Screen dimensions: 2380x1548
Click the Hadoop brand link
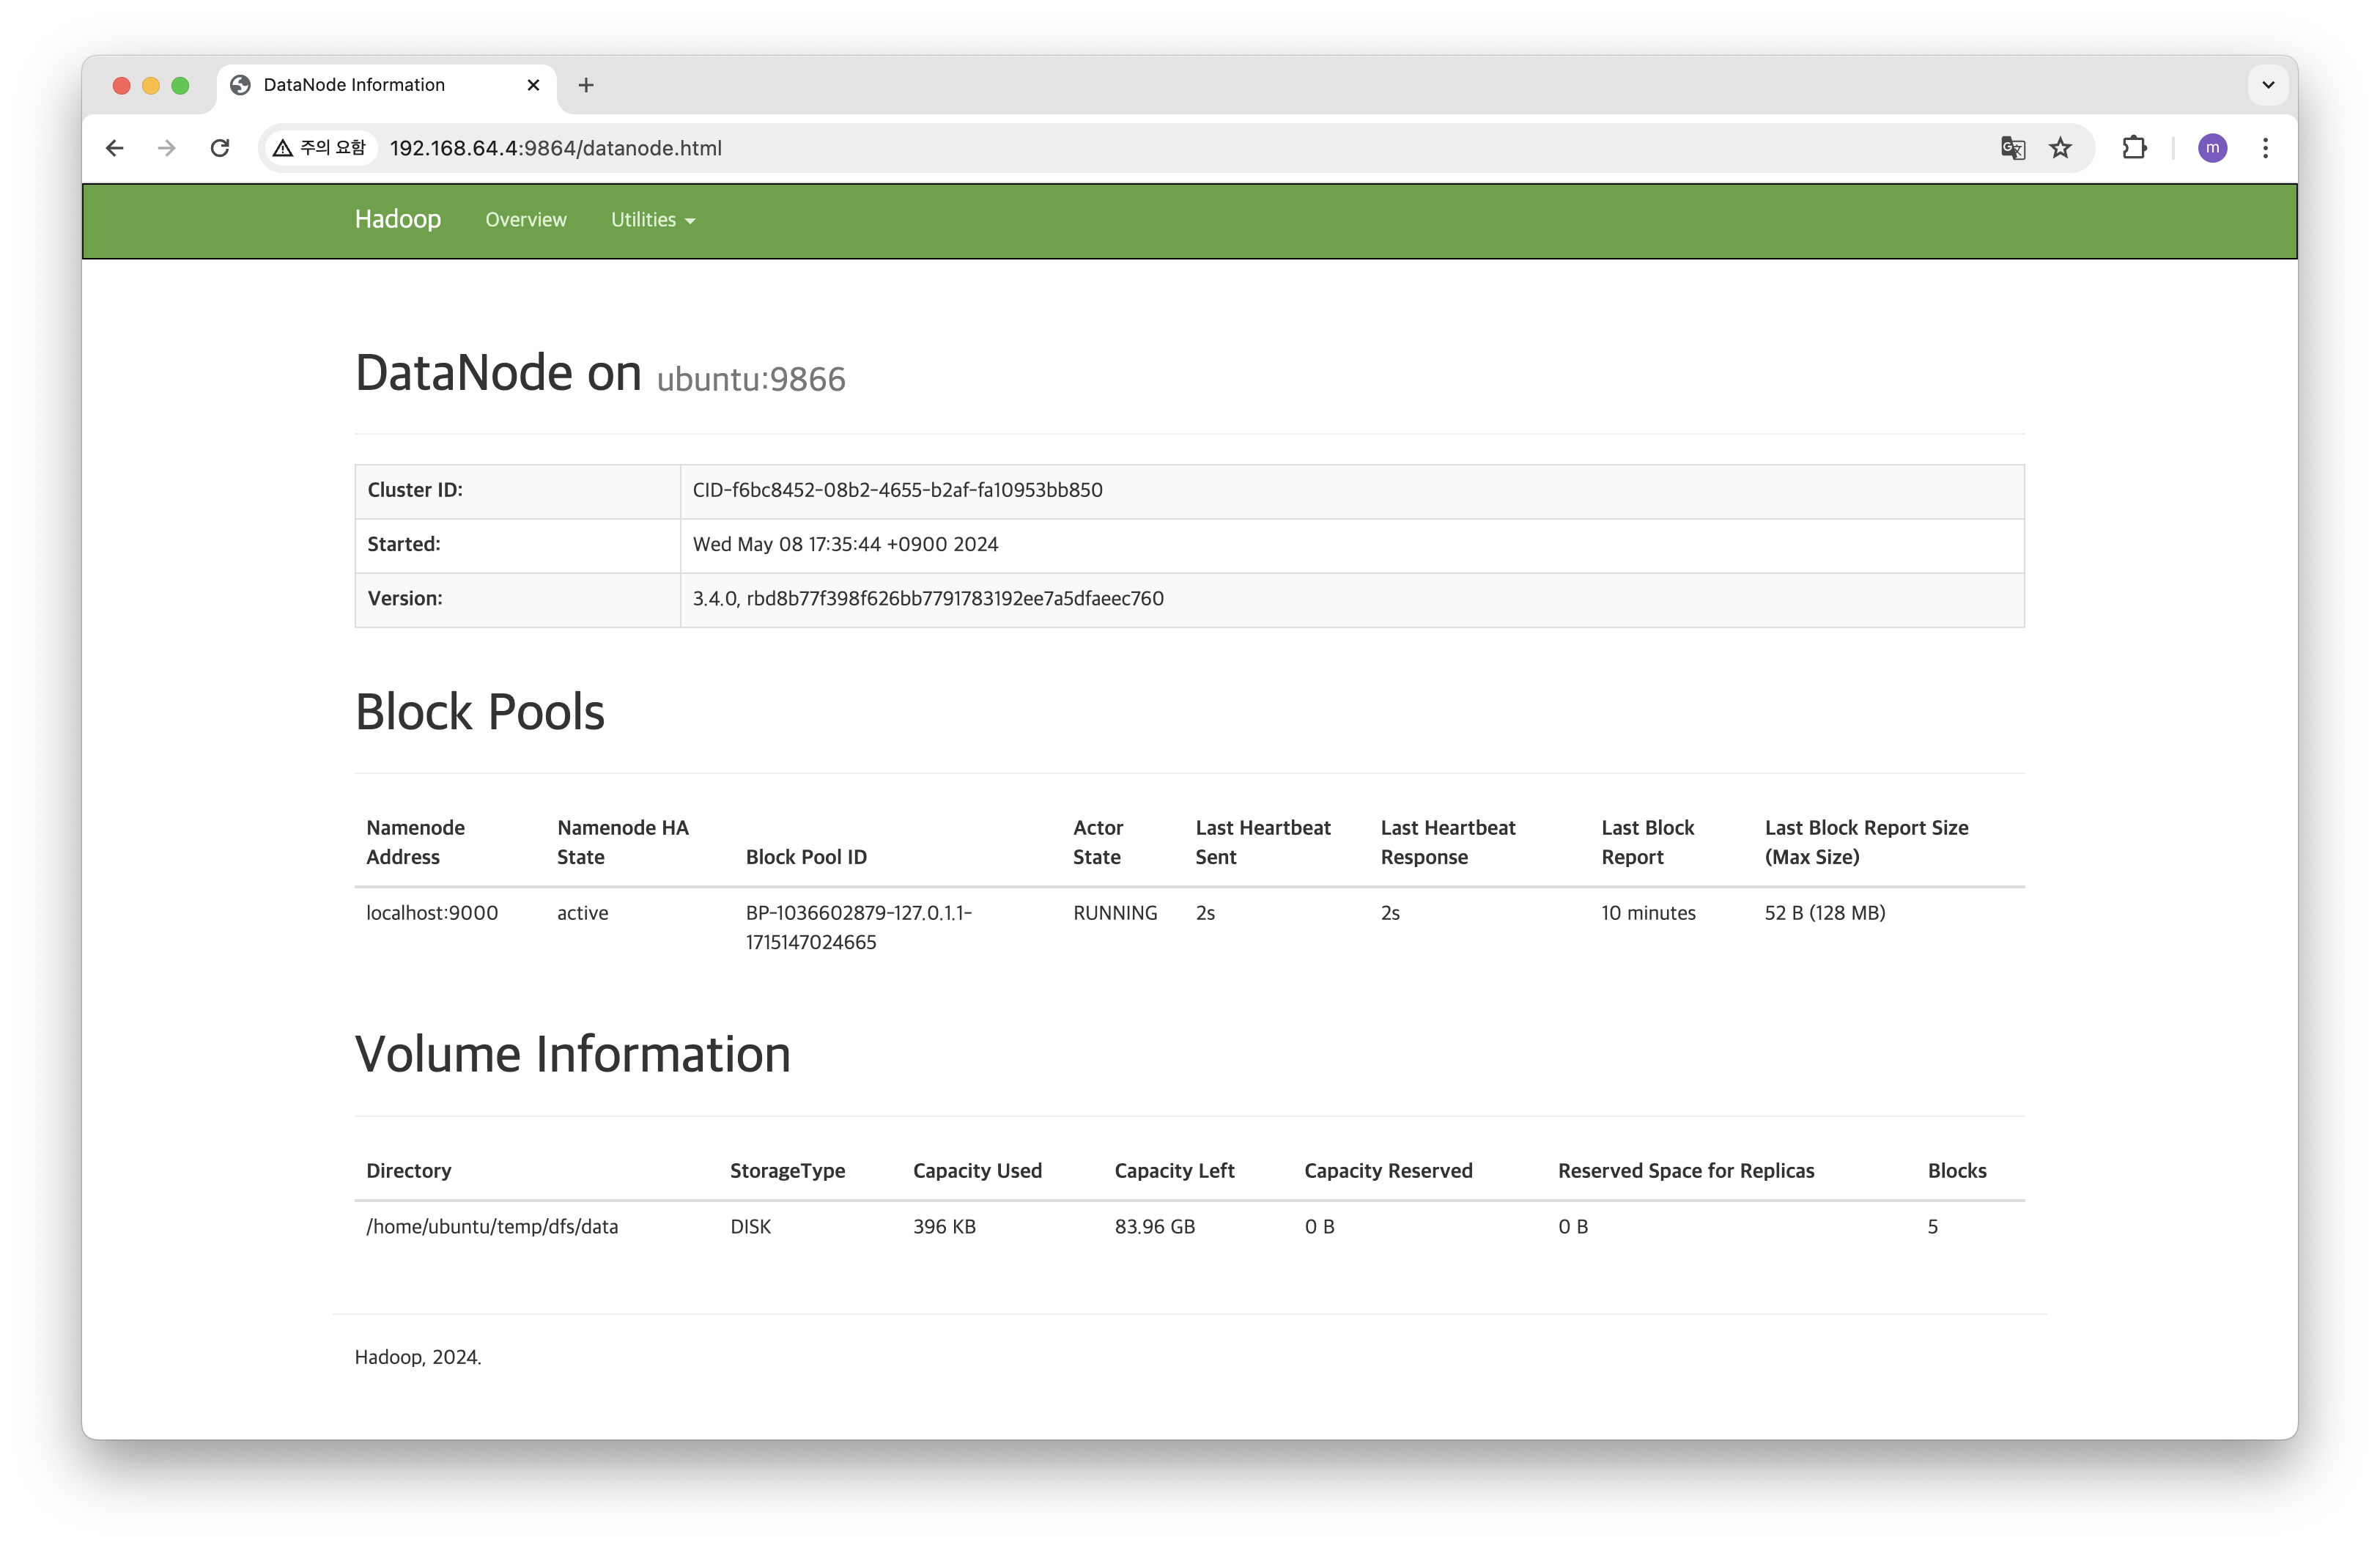pyautogui.click(x=397, y=219)
